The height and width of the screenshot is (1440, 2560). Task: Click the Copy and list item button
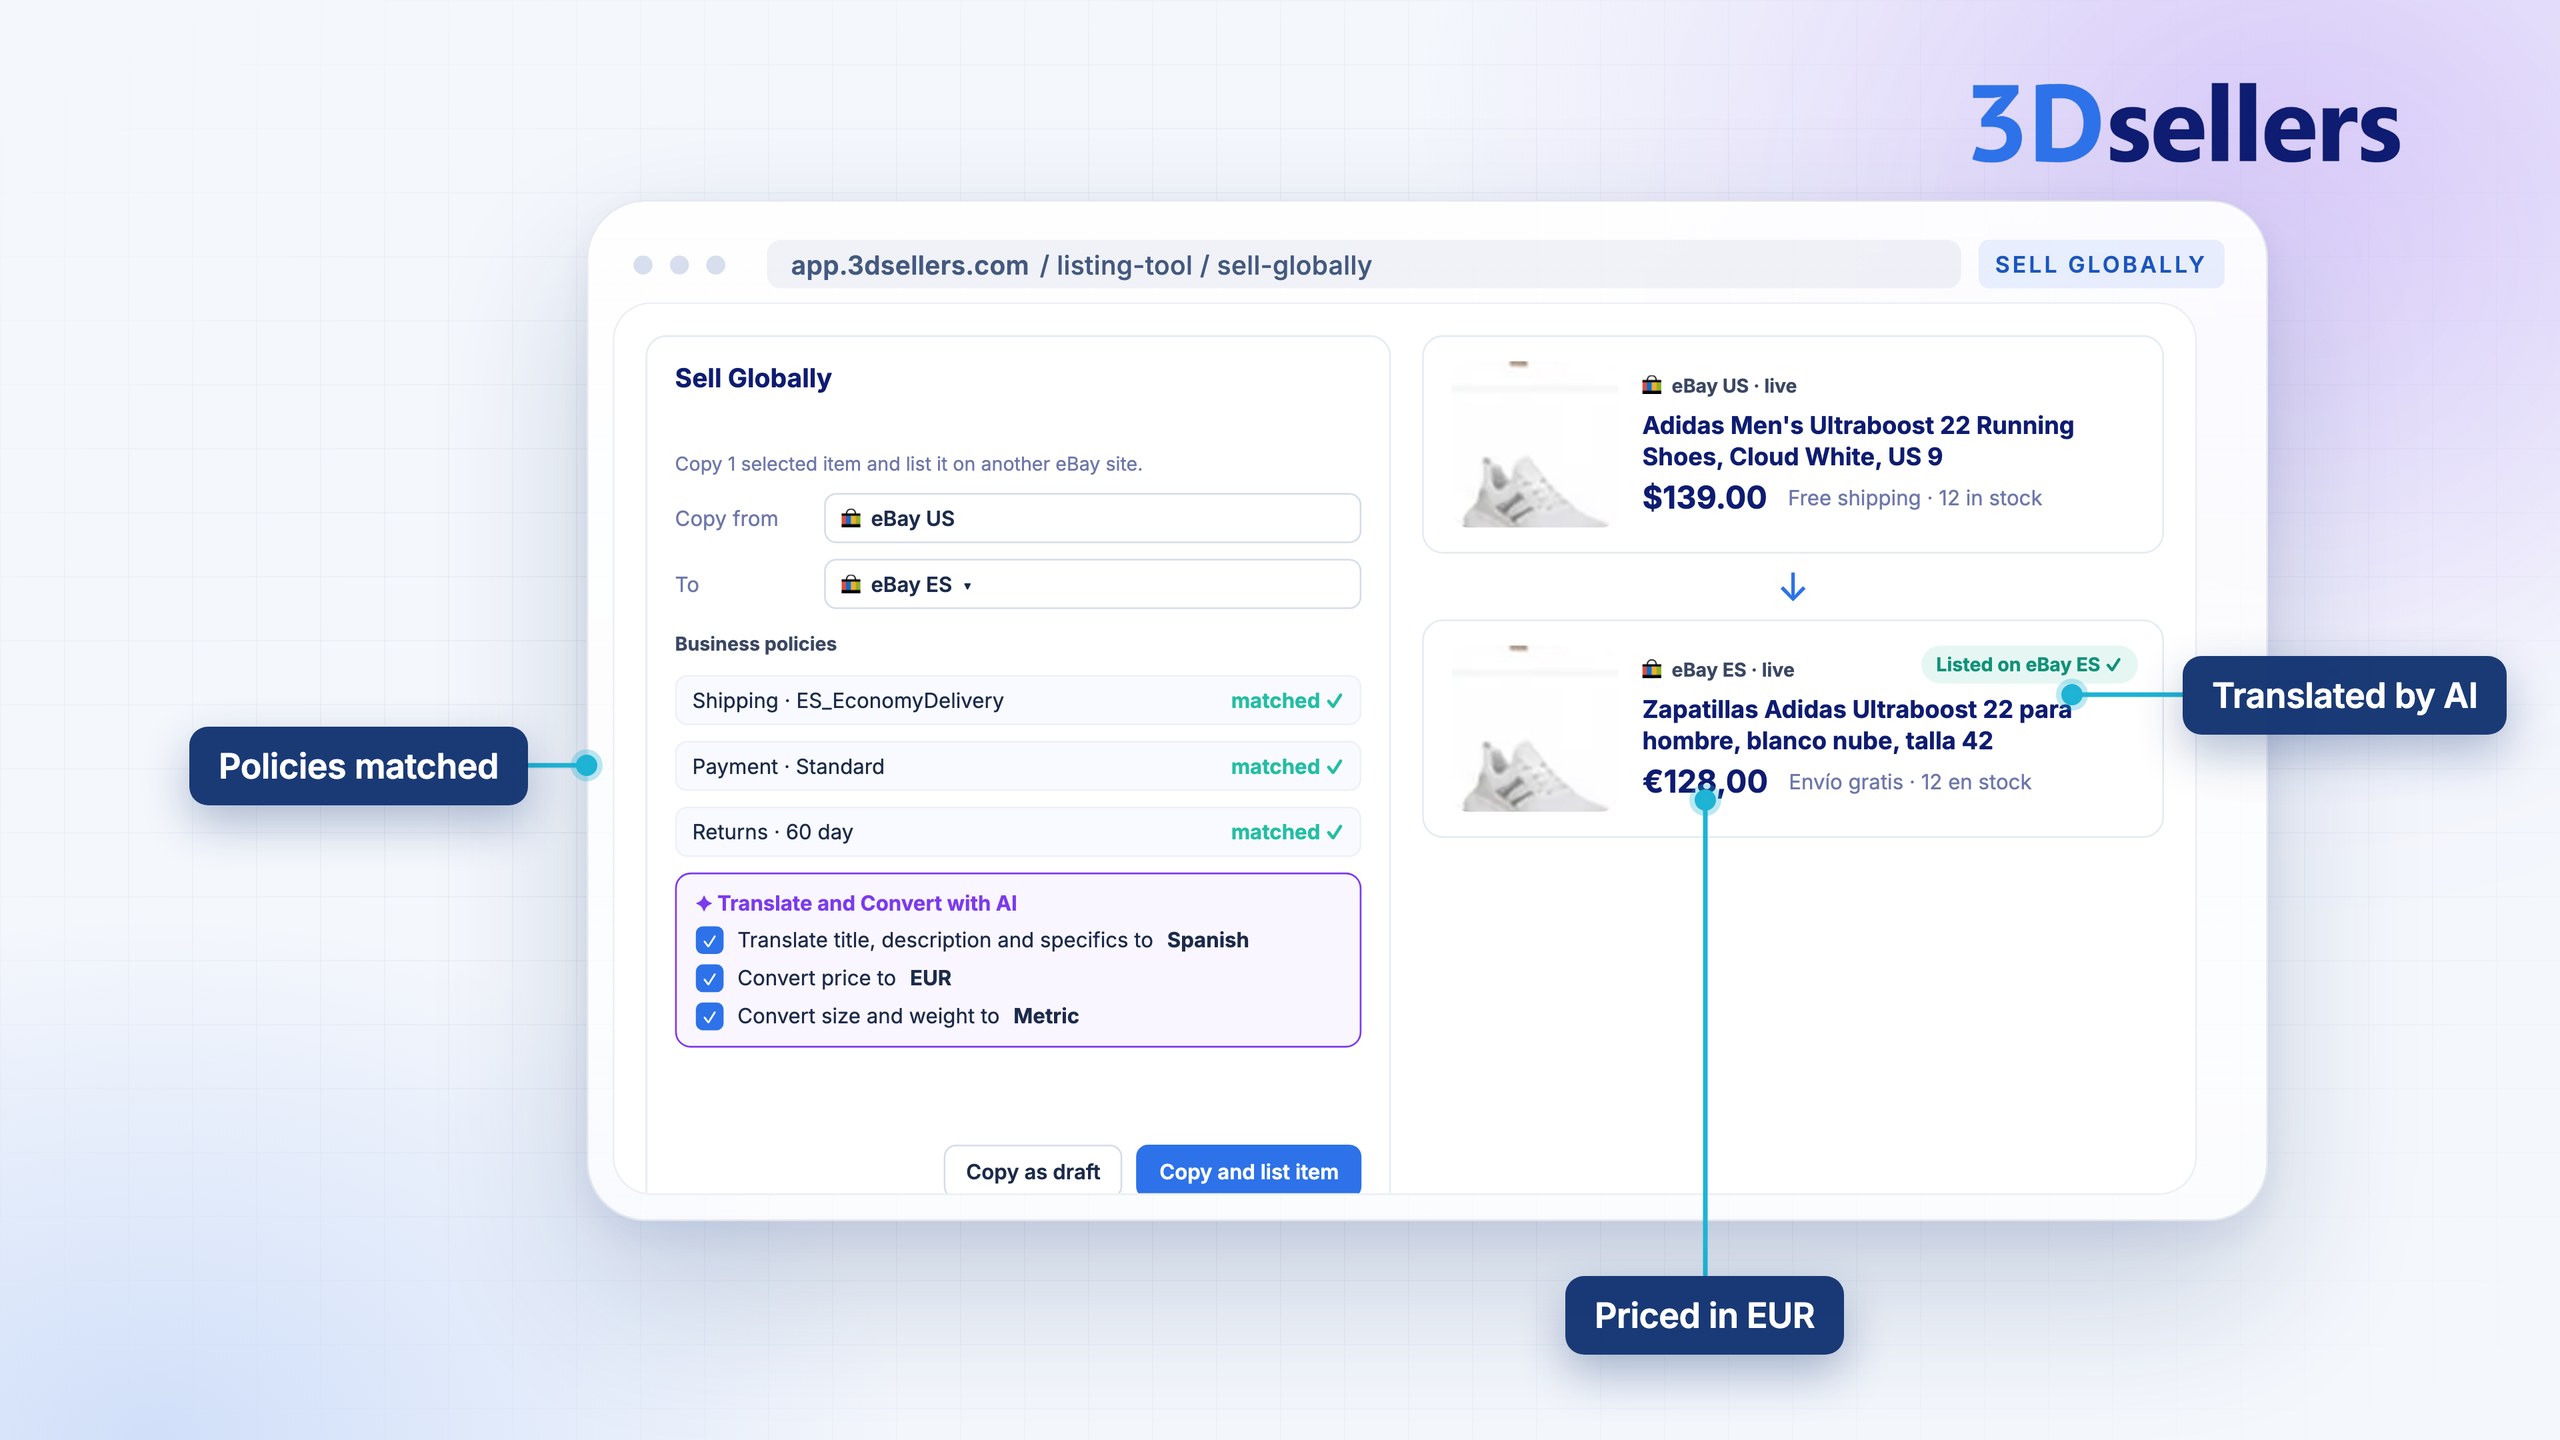[1248, 1171]
